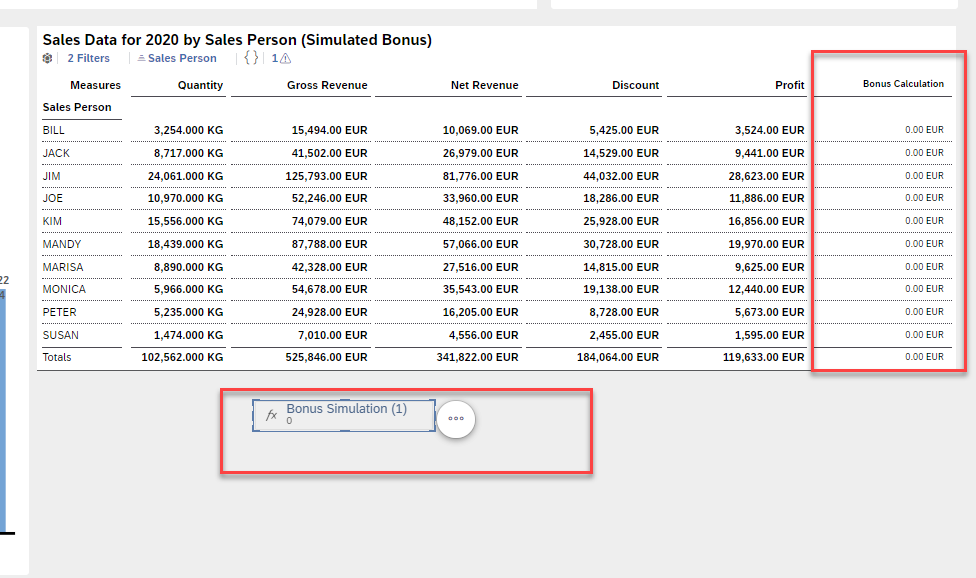The width and height of the screenshot is (976, 578).
Task: Select the Bonus Simulation (1) input control
Action: [346, 414]
